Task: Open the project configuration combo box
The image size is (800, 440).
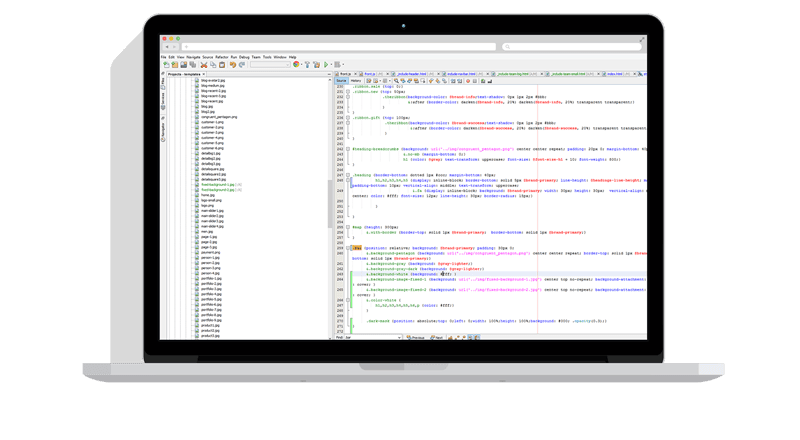Action: [270, 65]
